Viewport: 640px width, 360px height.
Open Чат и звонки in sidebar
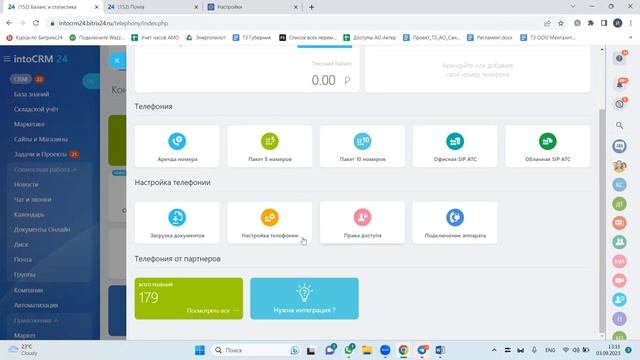tap(33, 200)
